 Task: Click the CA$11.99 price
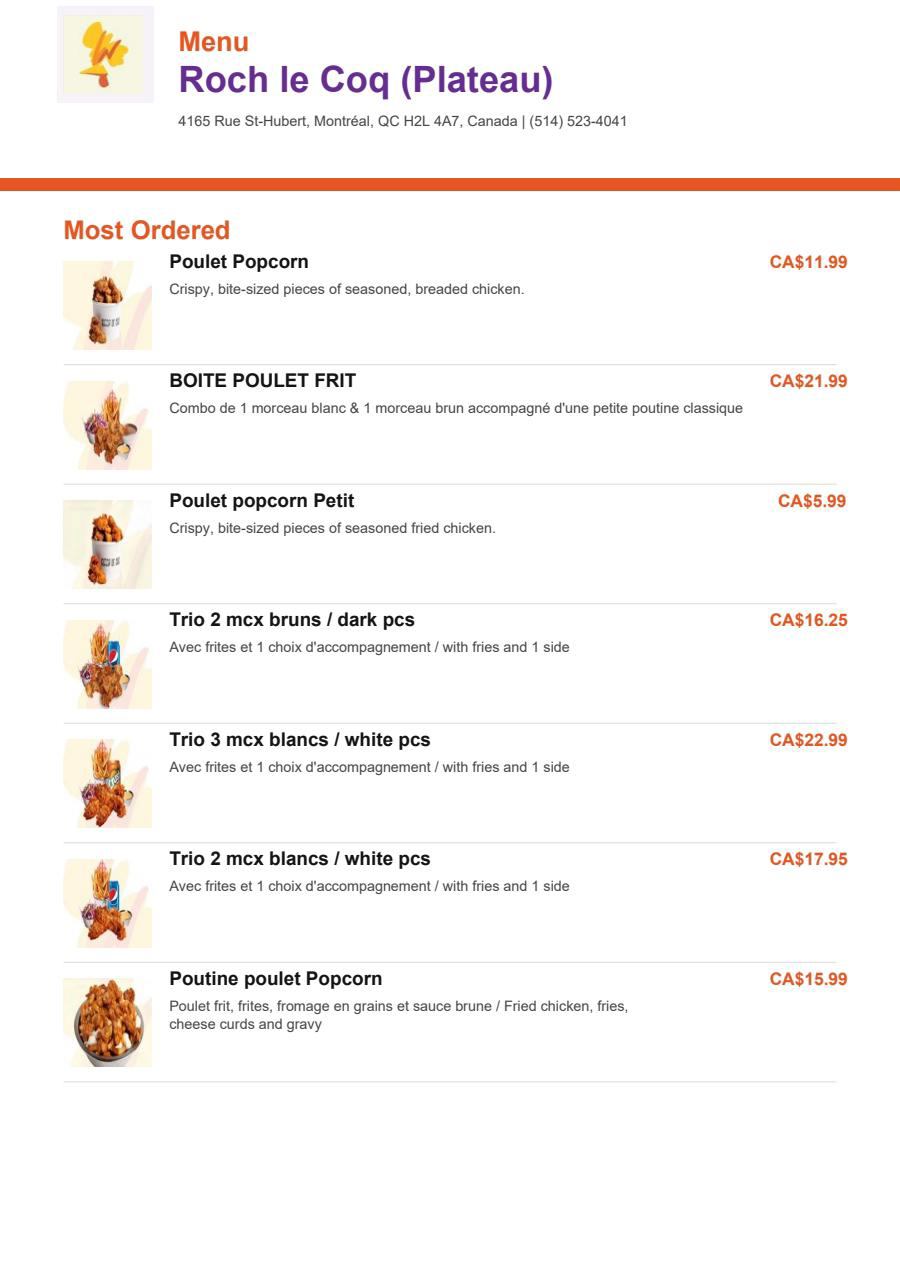(x=808, y=262)
